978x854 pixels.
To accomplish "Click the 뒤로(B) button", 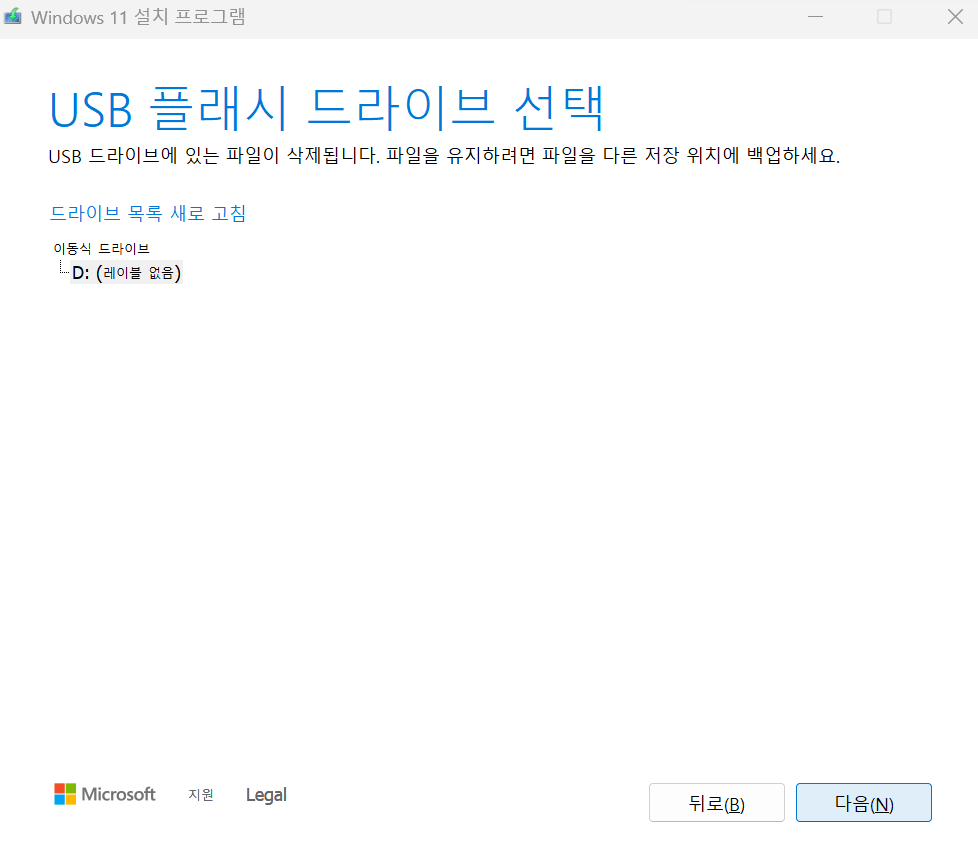I will click(x=717, y=802).
